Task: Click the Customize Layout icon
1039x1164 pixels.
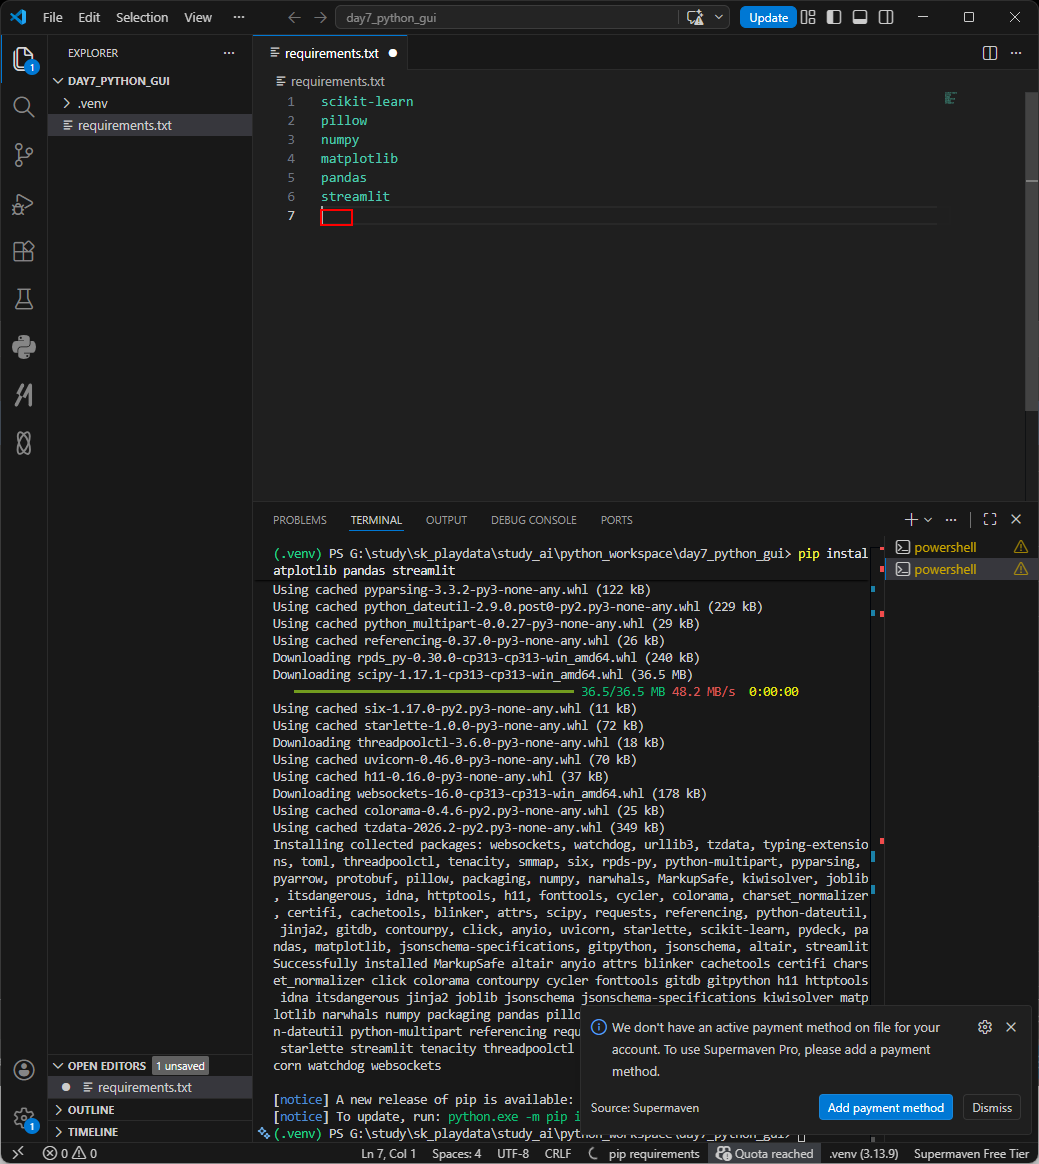Action: (x=808, y=17)
